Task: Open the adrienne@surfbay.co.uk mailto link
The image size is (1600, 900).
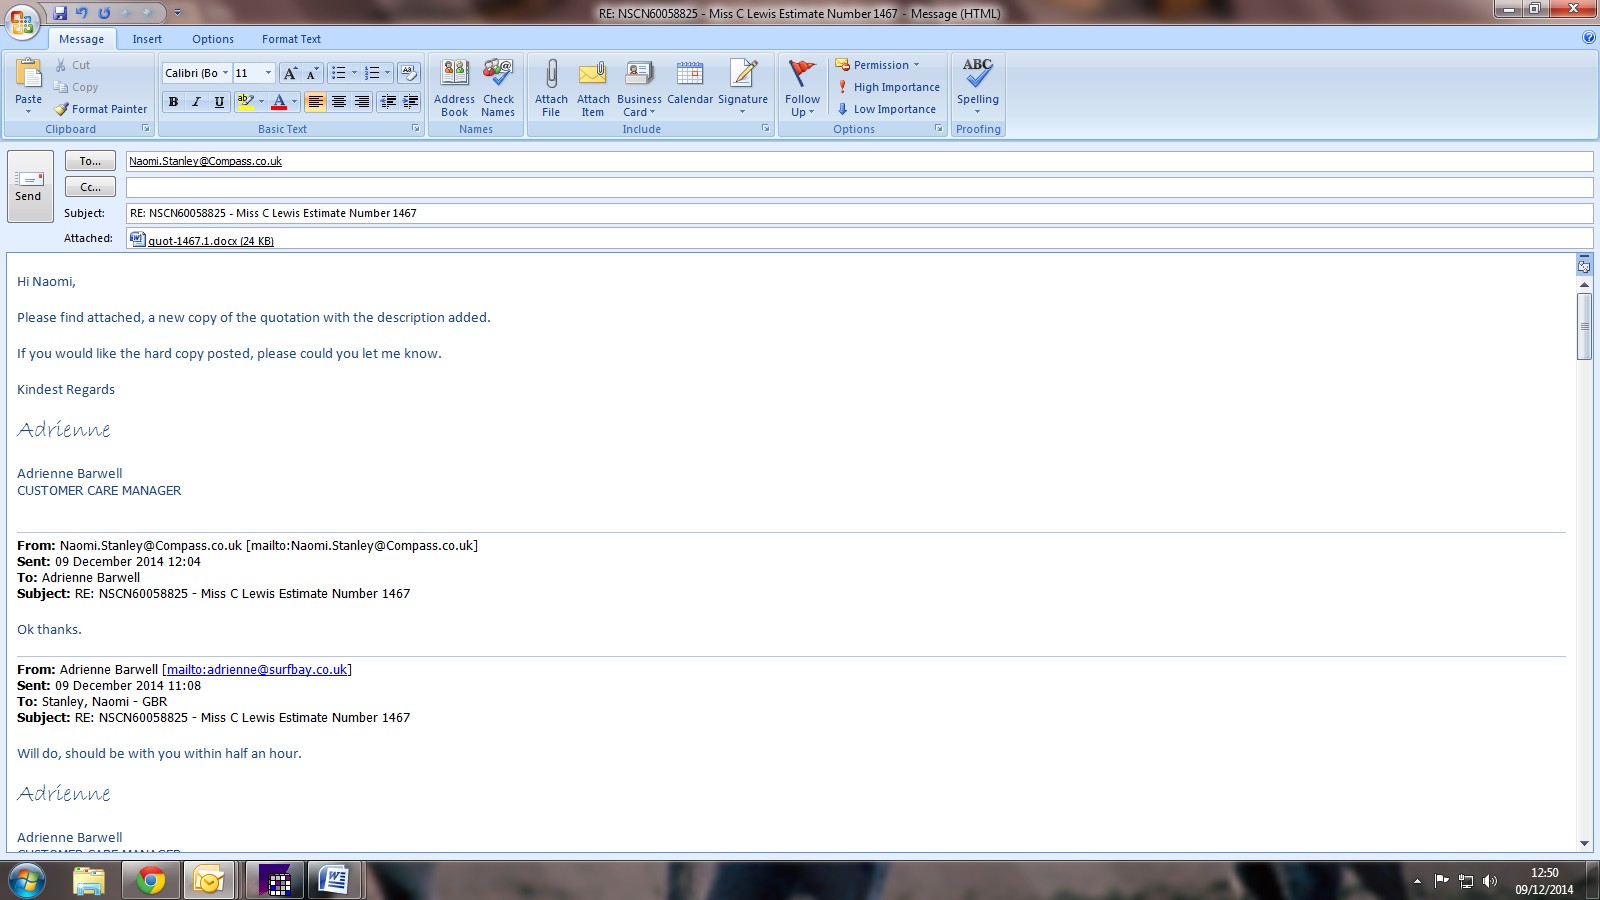Action: [x=257, y=670]
